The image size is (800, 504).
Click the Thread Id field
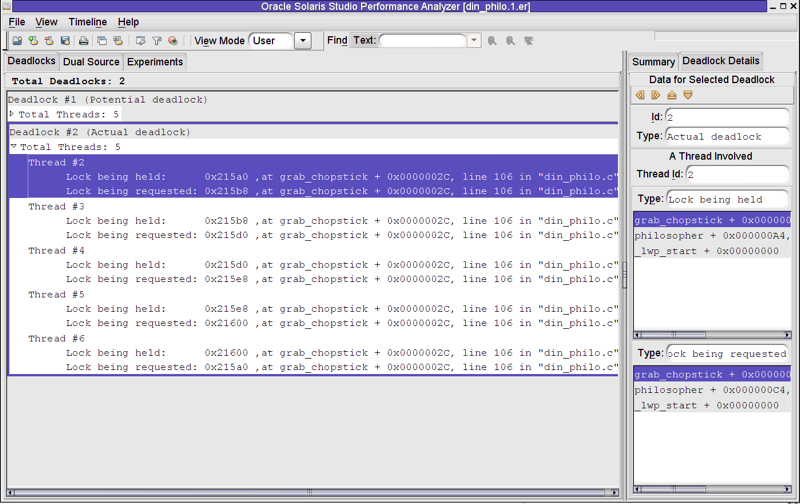coord(737,174)
